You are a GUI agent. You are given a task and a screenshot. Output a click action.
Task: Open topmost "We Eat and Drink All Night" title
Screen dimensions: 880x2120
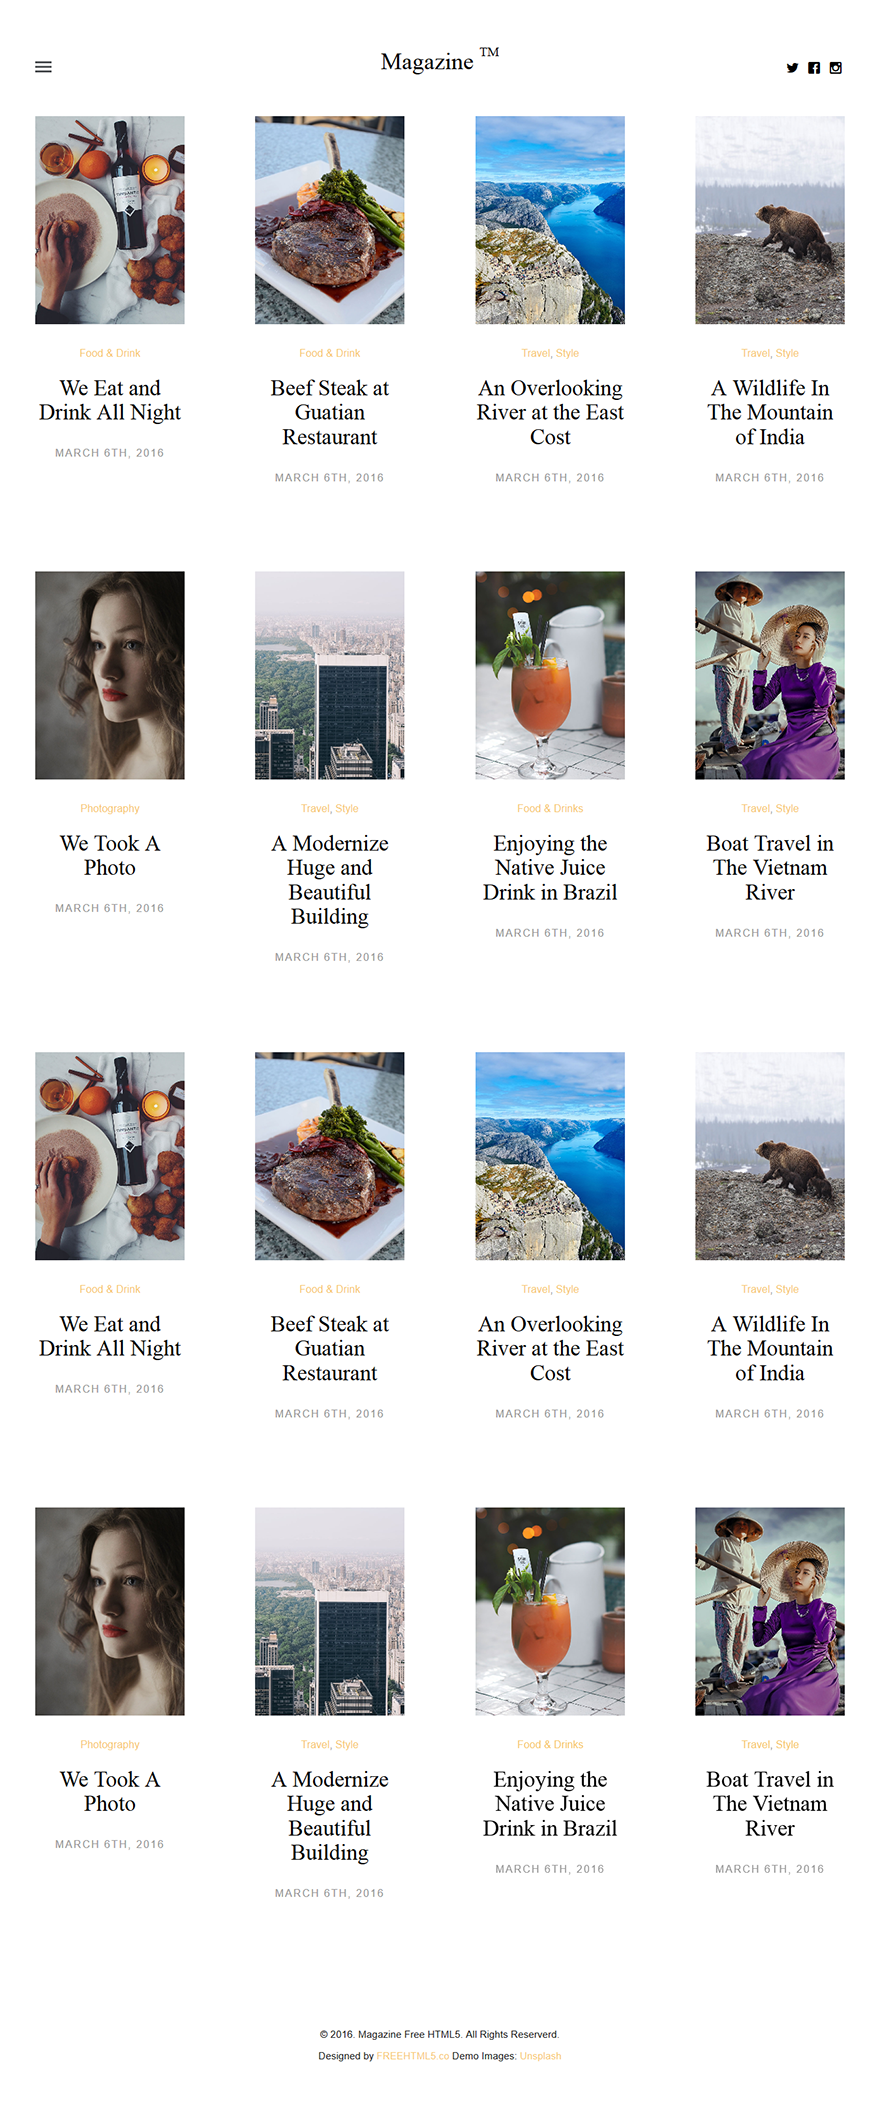tap(110, 400)
